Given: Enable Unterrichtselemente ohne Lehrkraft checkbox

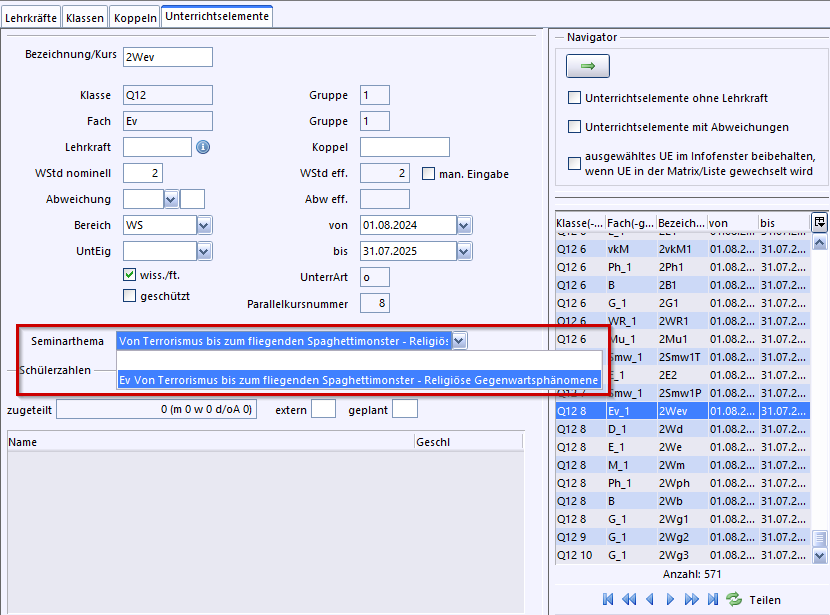Looking at the screenshot, I should (574, 98).
